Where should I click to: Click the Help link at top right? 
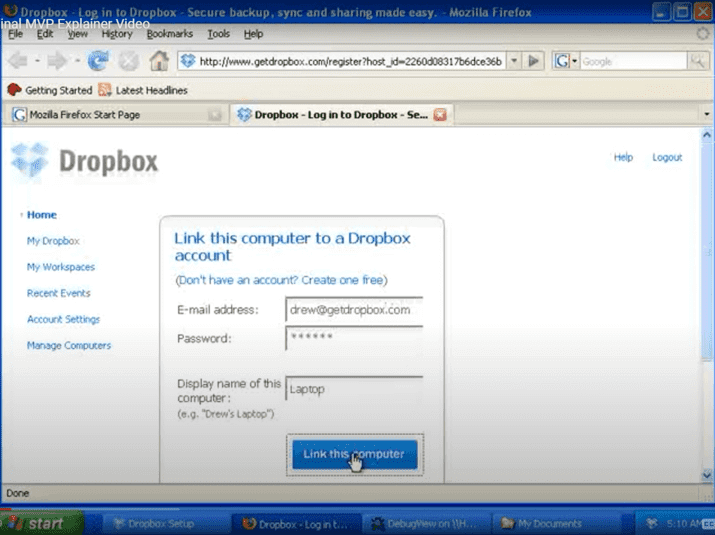(623, 157)
